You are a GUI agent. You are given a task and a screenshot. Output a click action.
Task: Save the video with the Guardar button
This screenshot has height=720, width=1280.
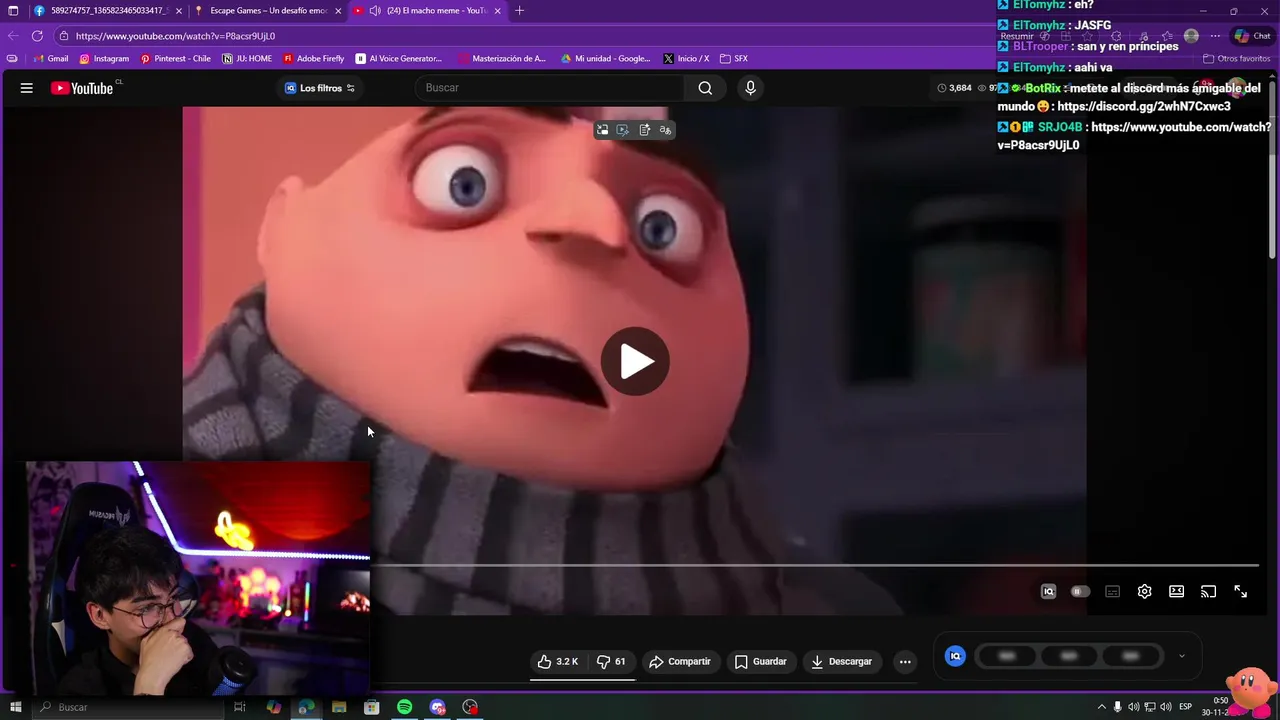pos(760,661)
